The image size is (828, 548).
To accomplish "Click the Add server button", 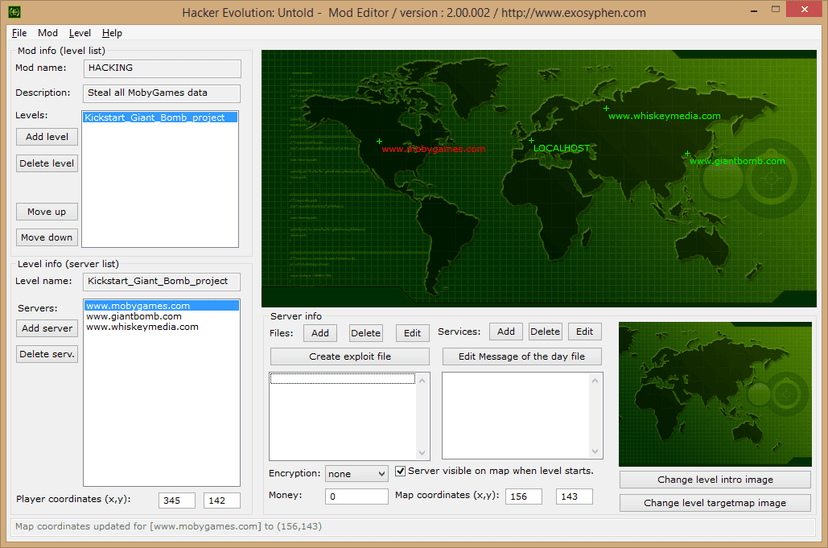I will pos(47,328).
